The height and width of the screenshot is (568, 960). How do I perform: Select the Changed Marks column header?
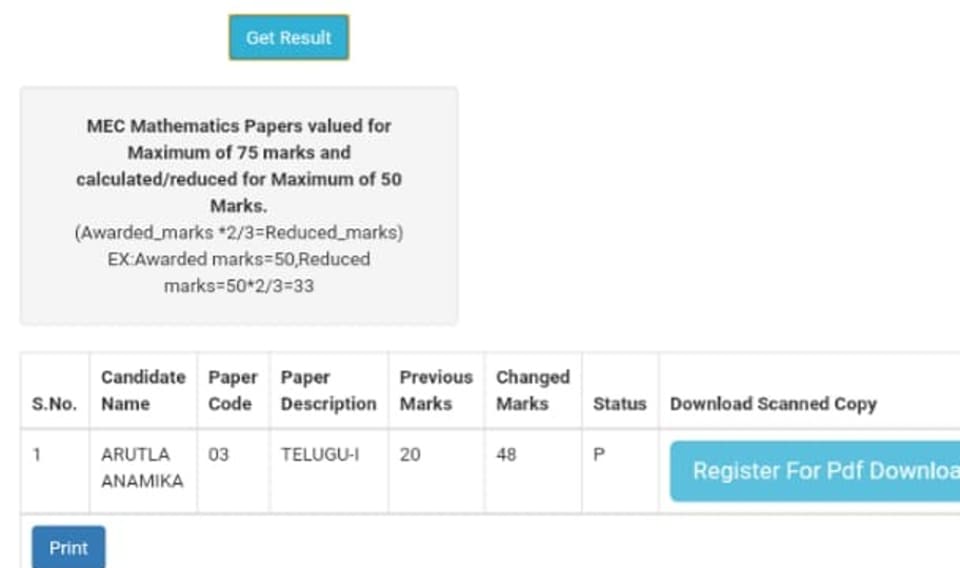click(x=533, y=390)
